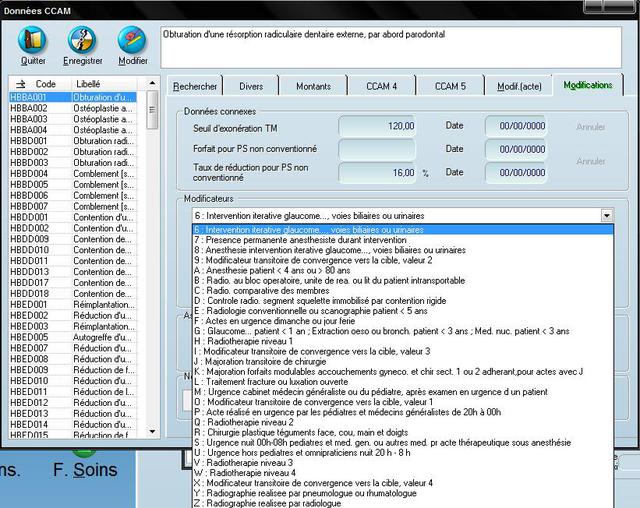Pick modifier H: Radiotherapie niveau 1

tap(260, 340)
